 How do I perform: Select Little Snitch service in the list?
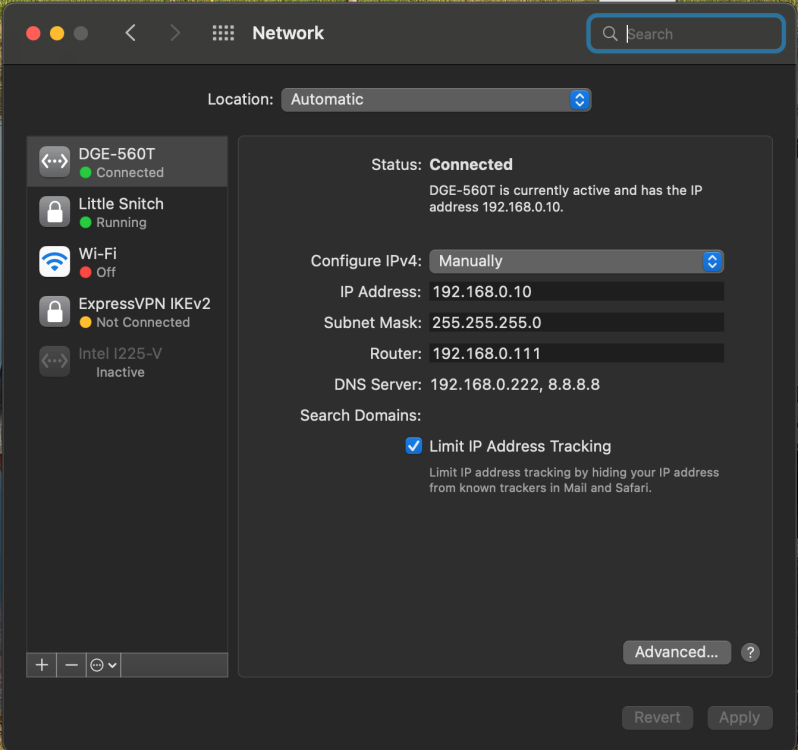(127, 212)
